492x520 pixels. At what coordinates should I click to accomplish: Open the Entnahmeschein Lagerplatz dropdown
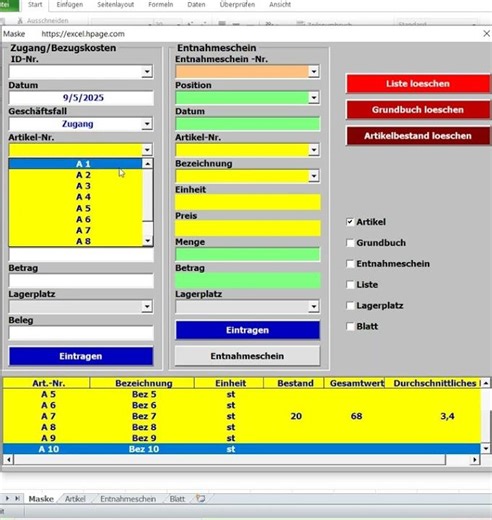click(313, 306)
